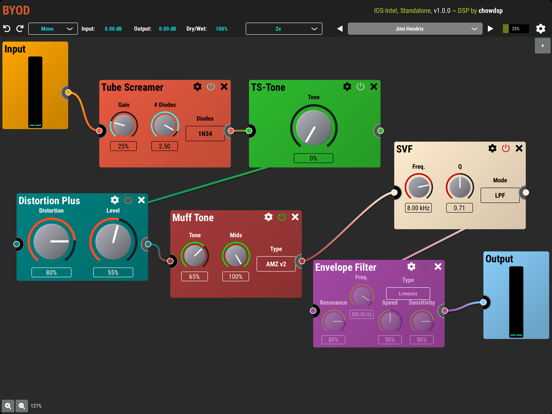The image size is (552, 414).
Task: Open the Mono channel mode dropdown
Action: [x=53, y=29]
